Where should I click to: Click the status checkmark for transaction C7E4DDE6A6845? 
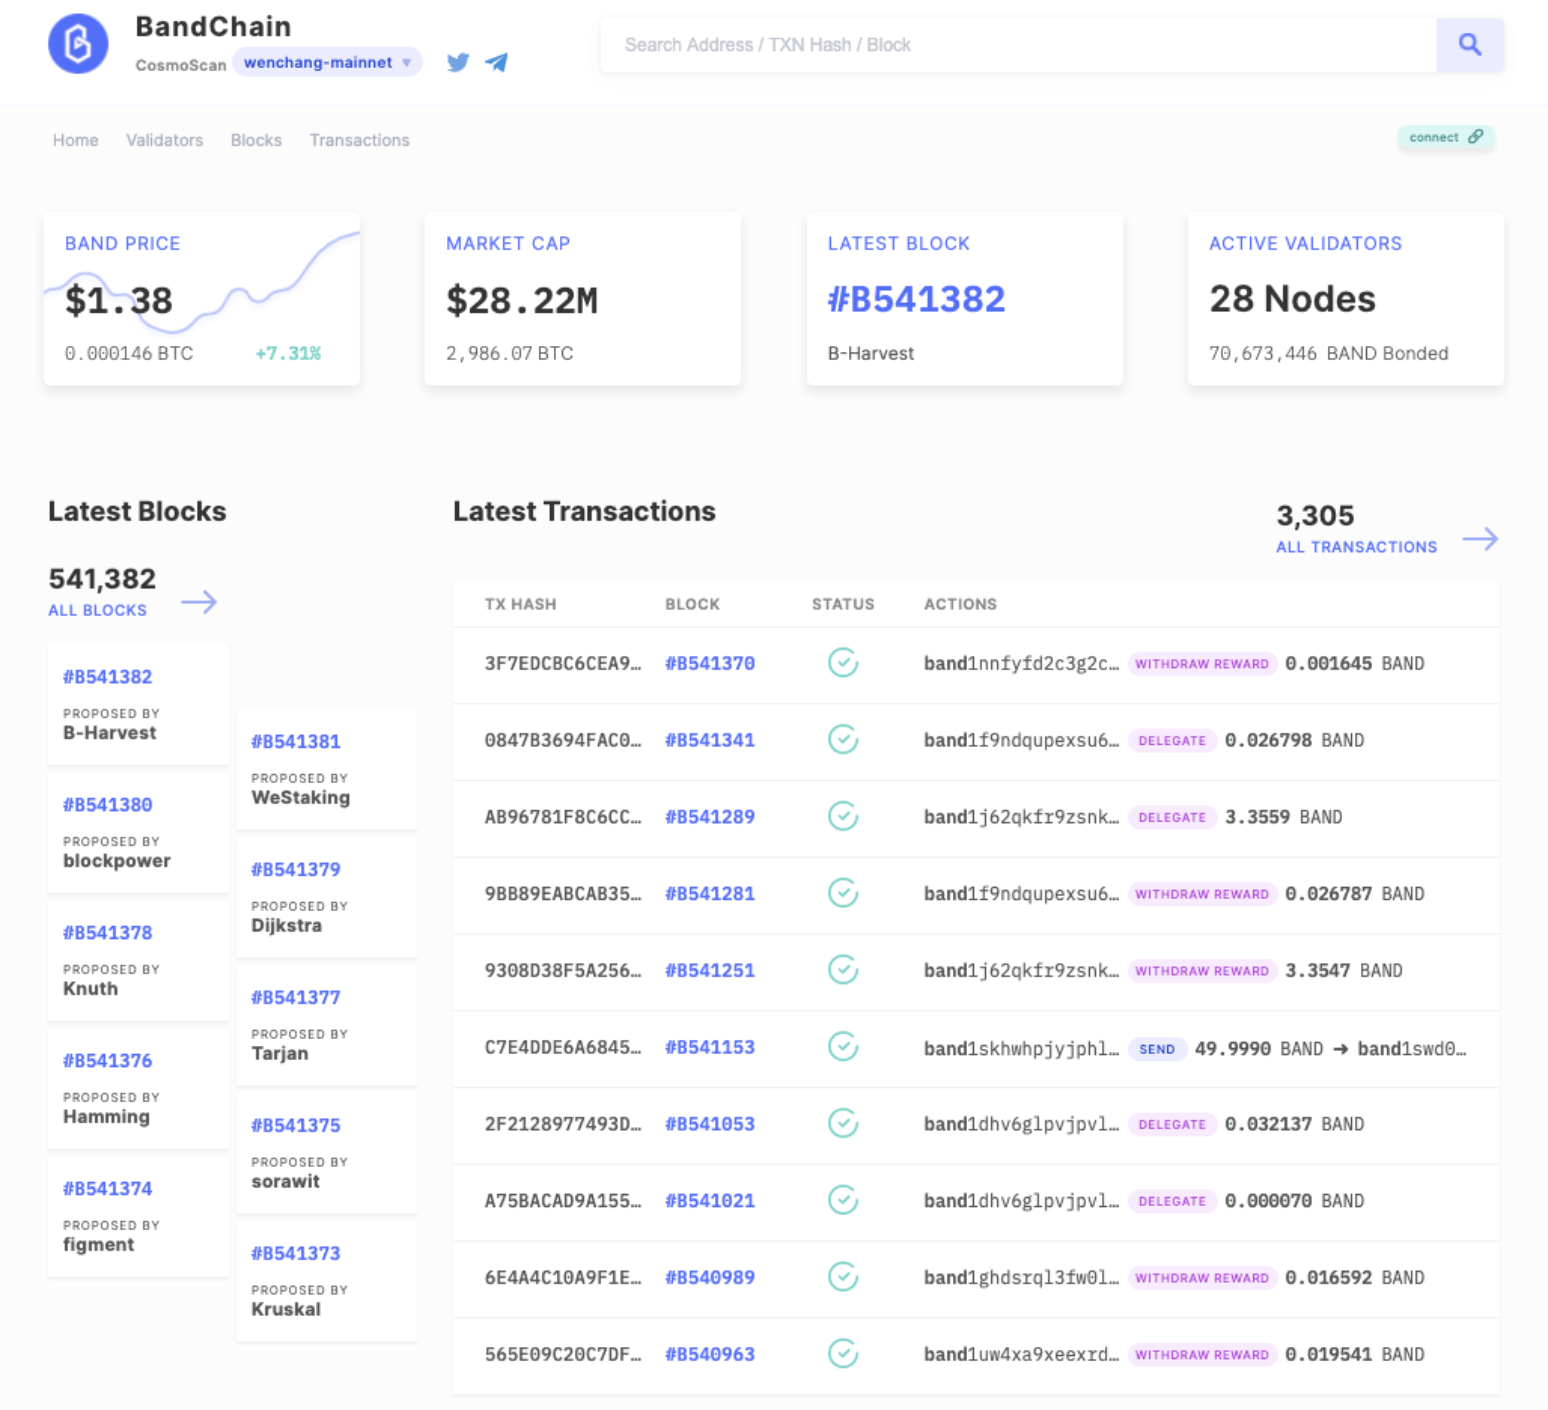coord(843,1047)
